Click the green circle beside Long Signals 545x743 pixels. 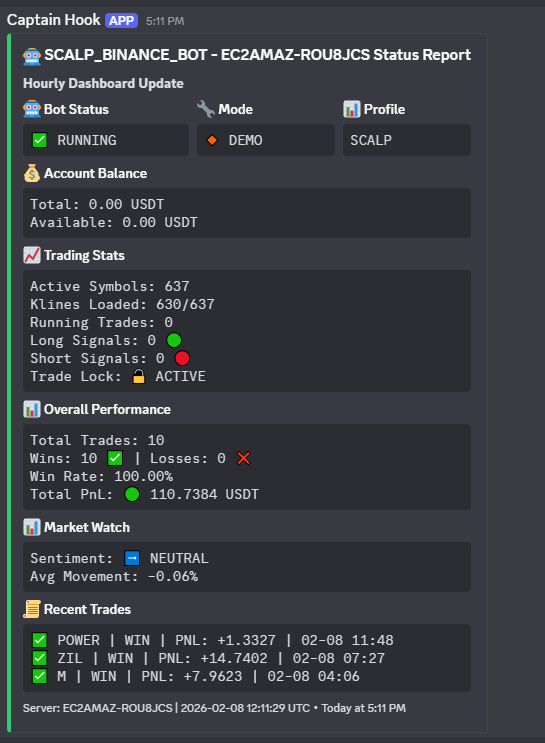174,340
